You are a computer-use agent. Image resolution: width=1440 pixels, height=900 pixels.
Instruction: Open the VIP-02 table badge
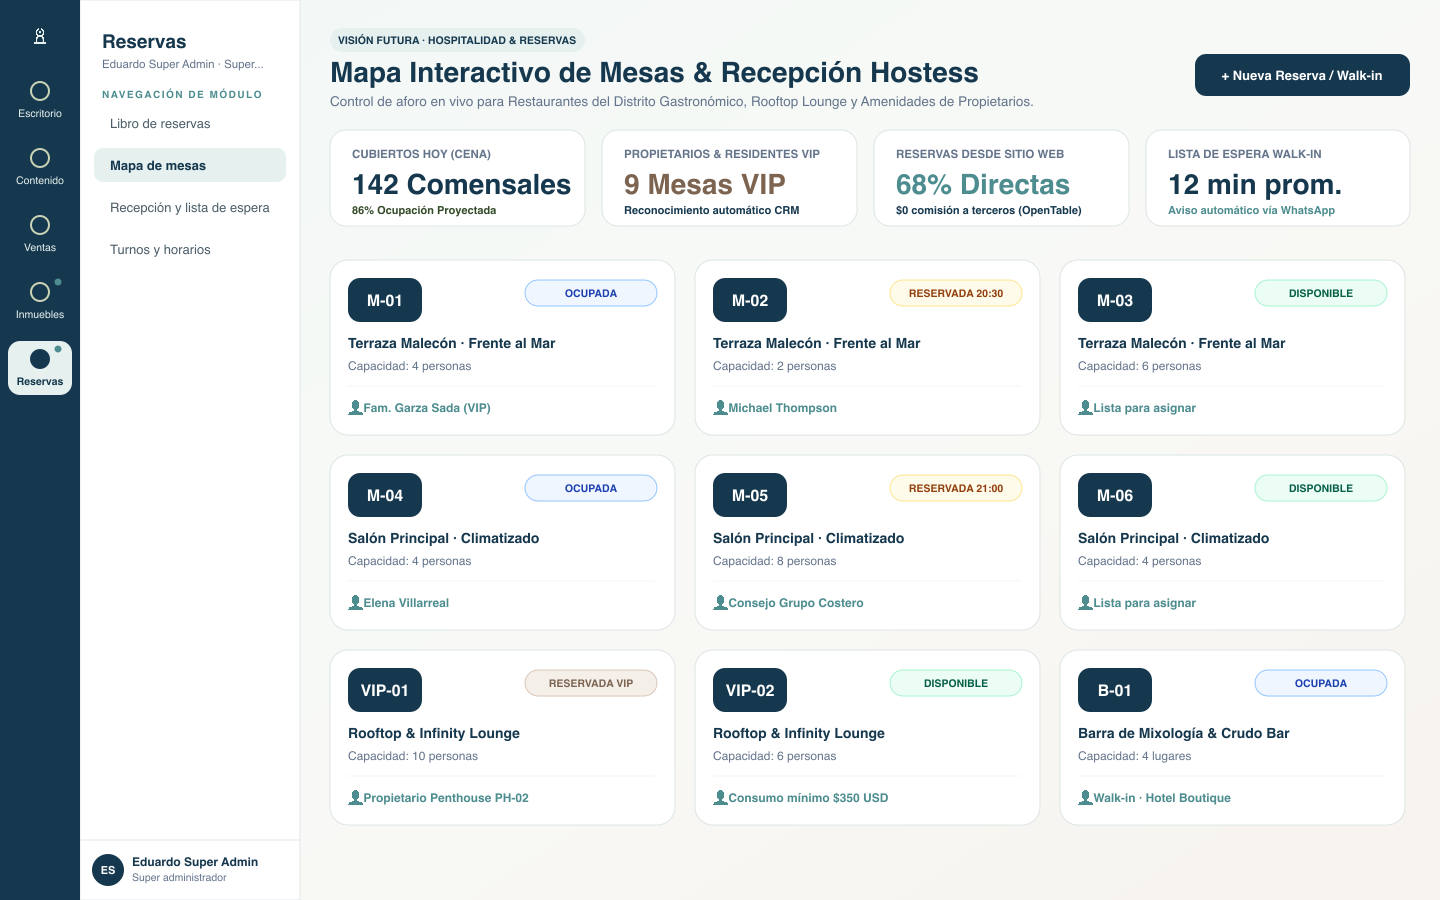click(750, 690)
